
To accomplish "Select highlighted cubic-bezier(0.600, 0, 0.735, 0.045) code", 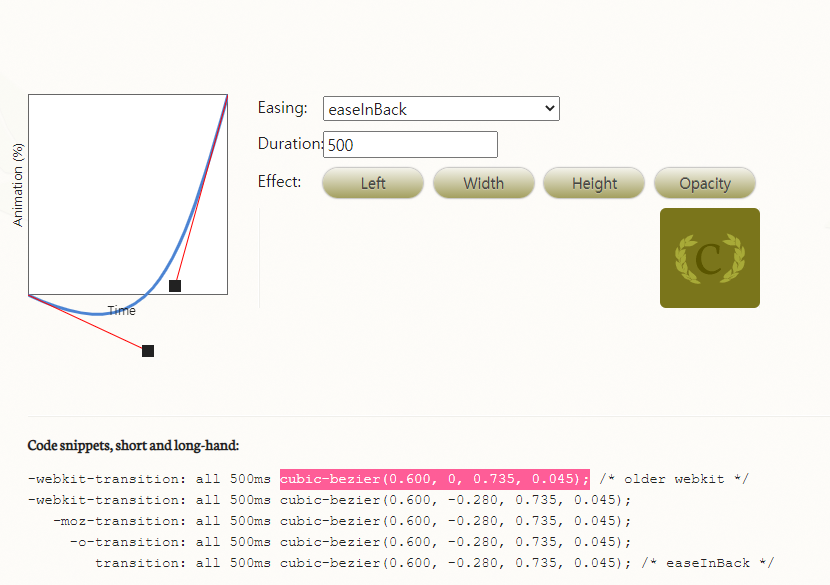I will point(435,479).
